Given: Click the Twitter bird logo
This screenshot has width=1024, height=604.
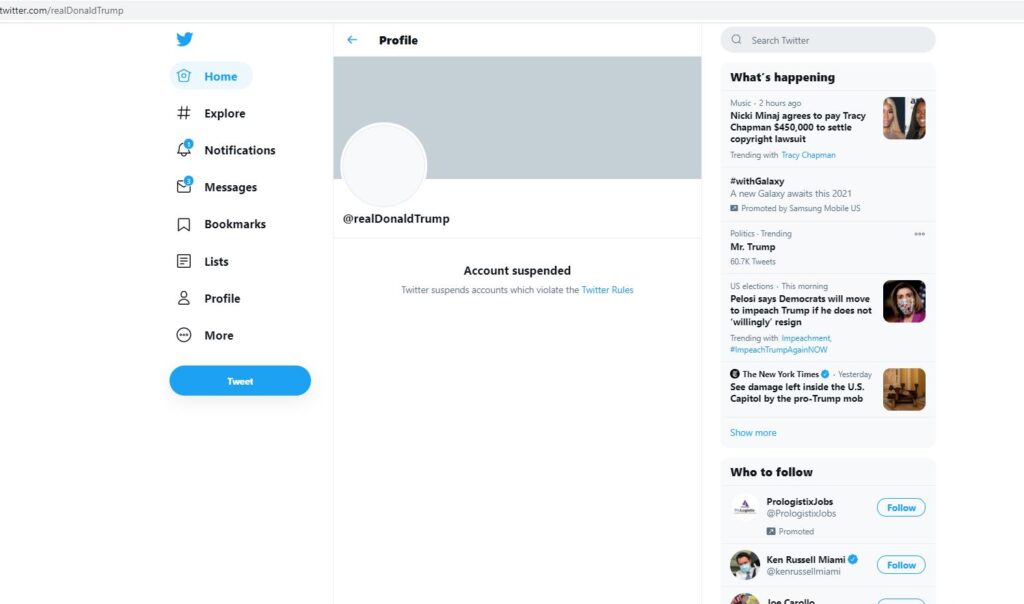Looking at the screenshot, I should point(184,39).
